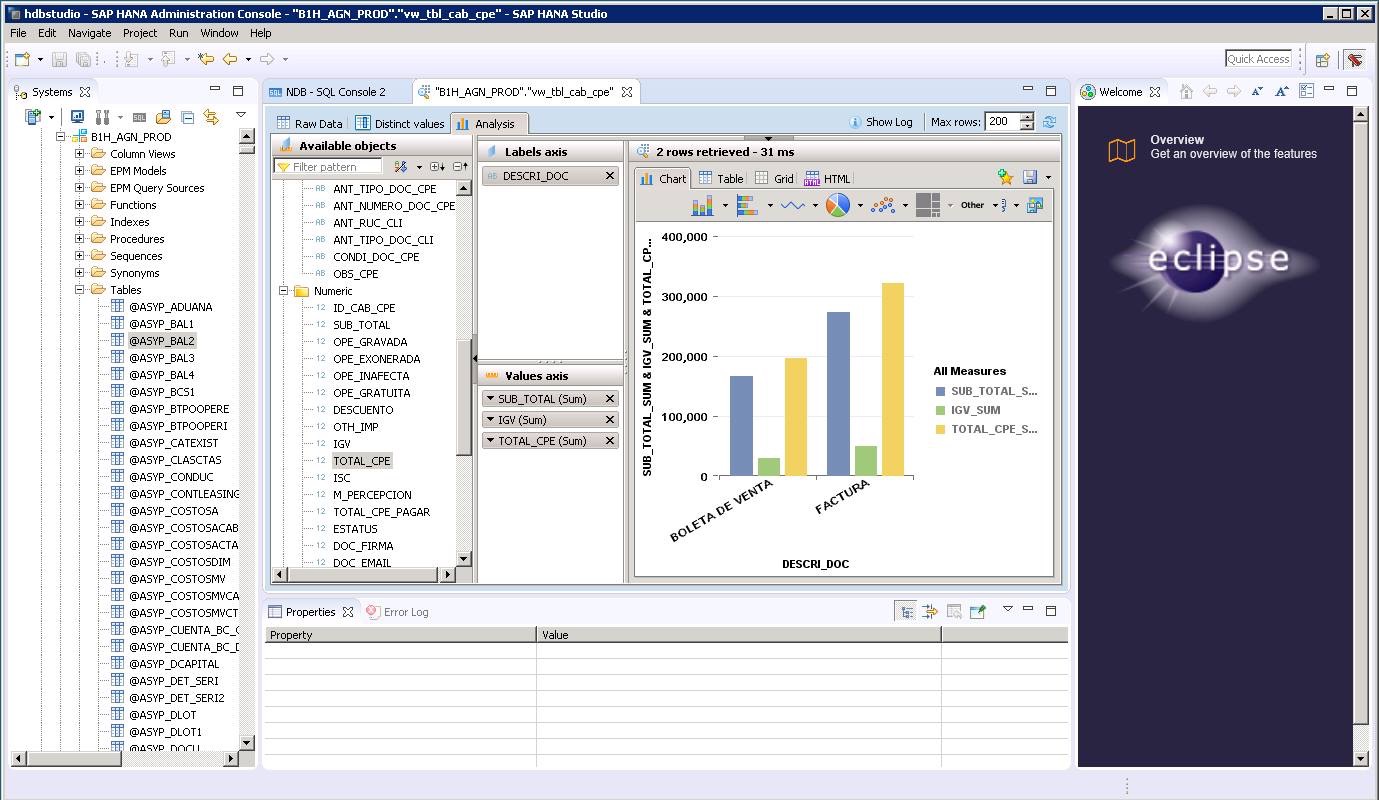Click the Pin to selection icon in Properties
Viewport: 1379px width, 800px height.
(978, 611)
